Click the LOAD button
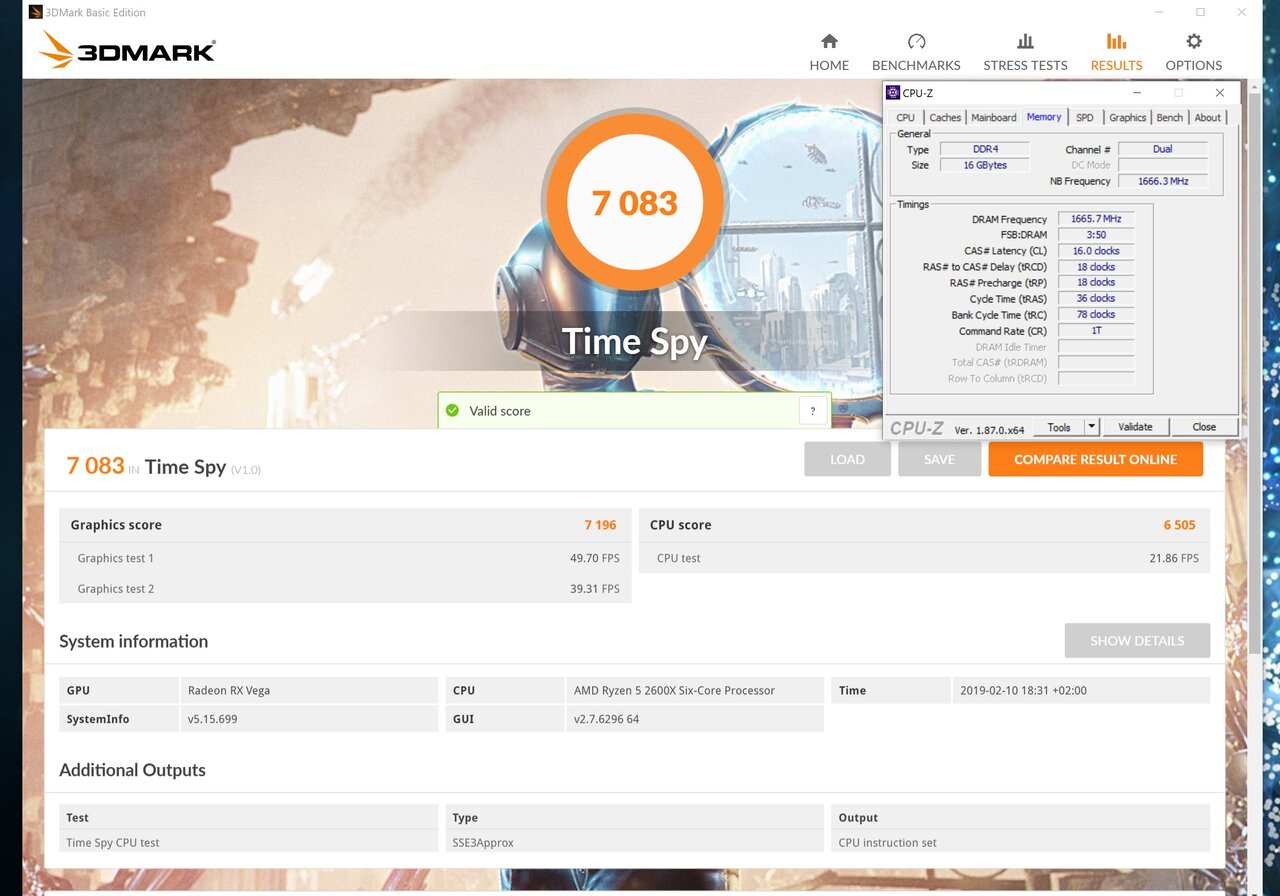Viewport: 1280px width, 896px height. point(847,459)
